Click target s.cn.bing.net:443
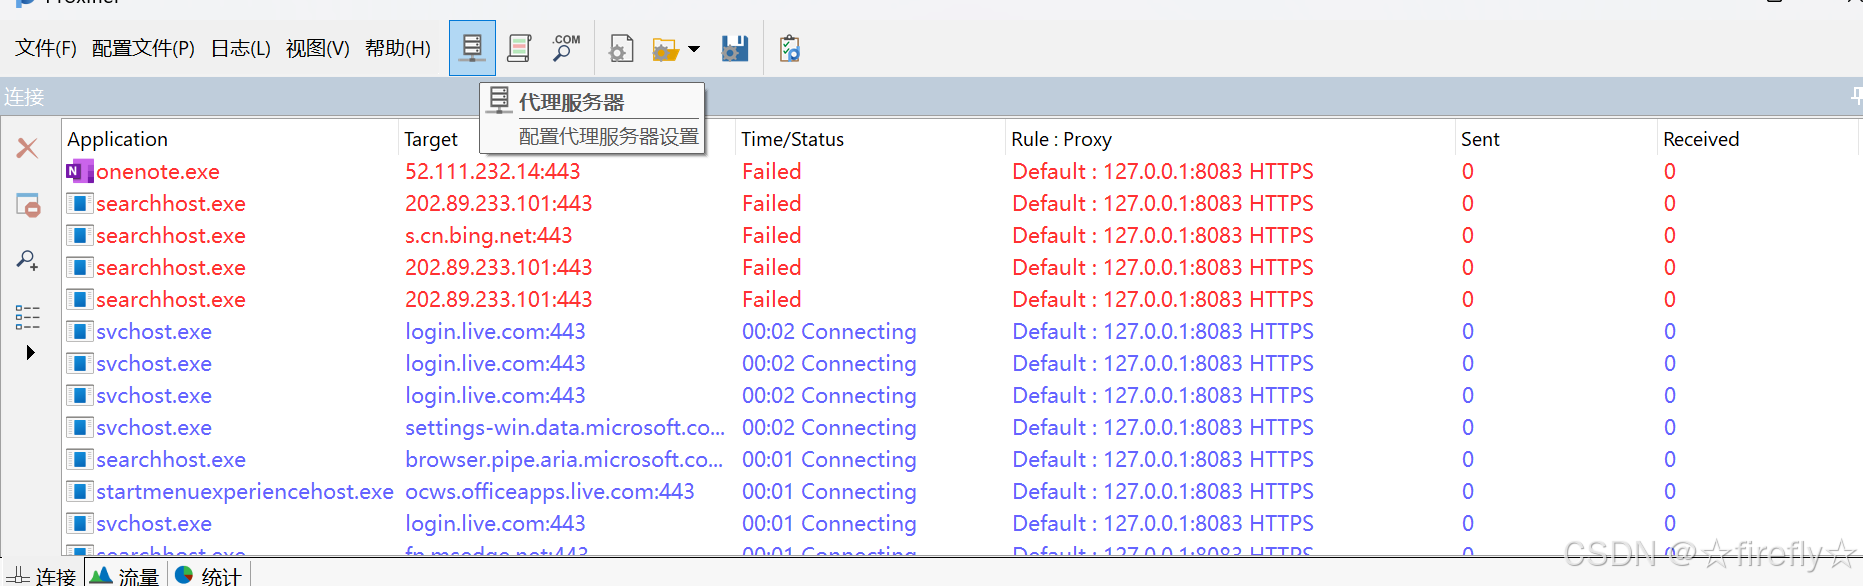1863x586 pixels. tap(488, 235)
